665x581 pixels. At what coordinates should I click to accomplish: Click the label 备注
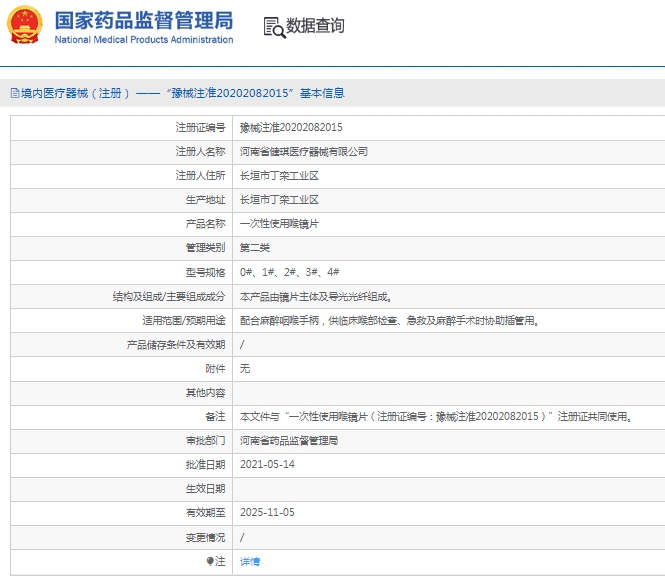pos(215,417)
